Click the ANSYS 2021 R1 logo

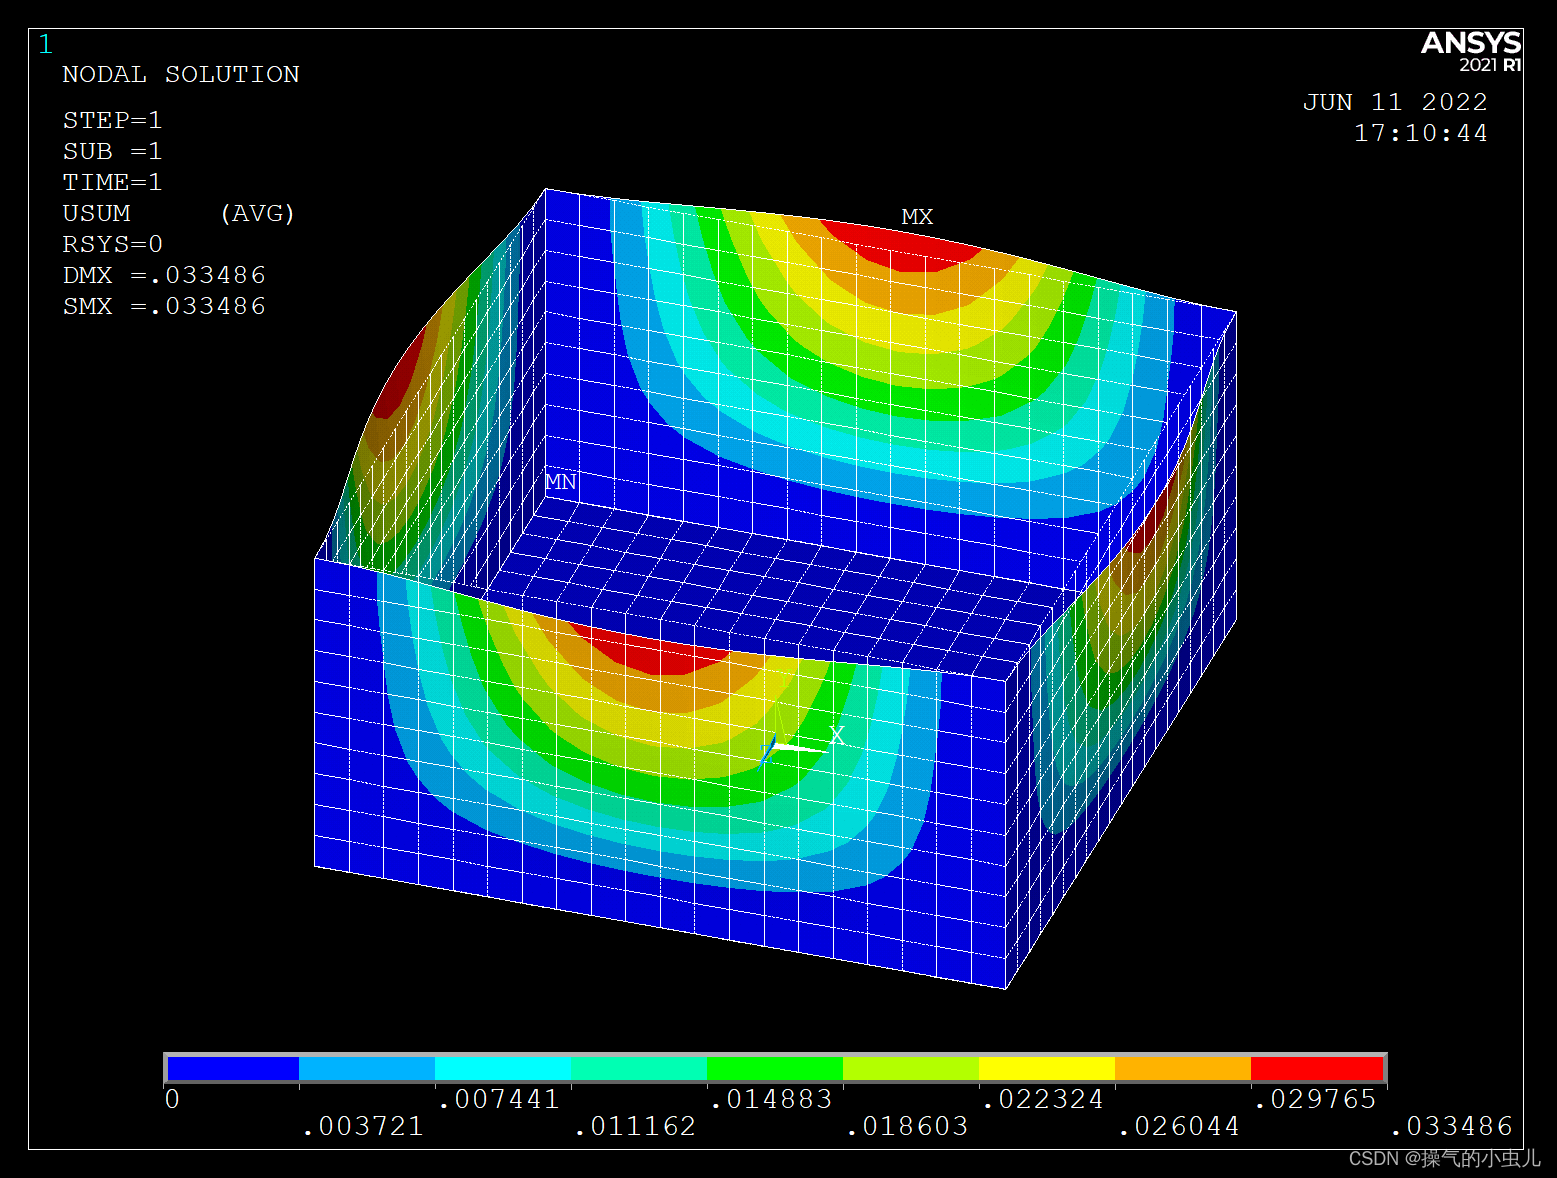(x=1470, y=51)
